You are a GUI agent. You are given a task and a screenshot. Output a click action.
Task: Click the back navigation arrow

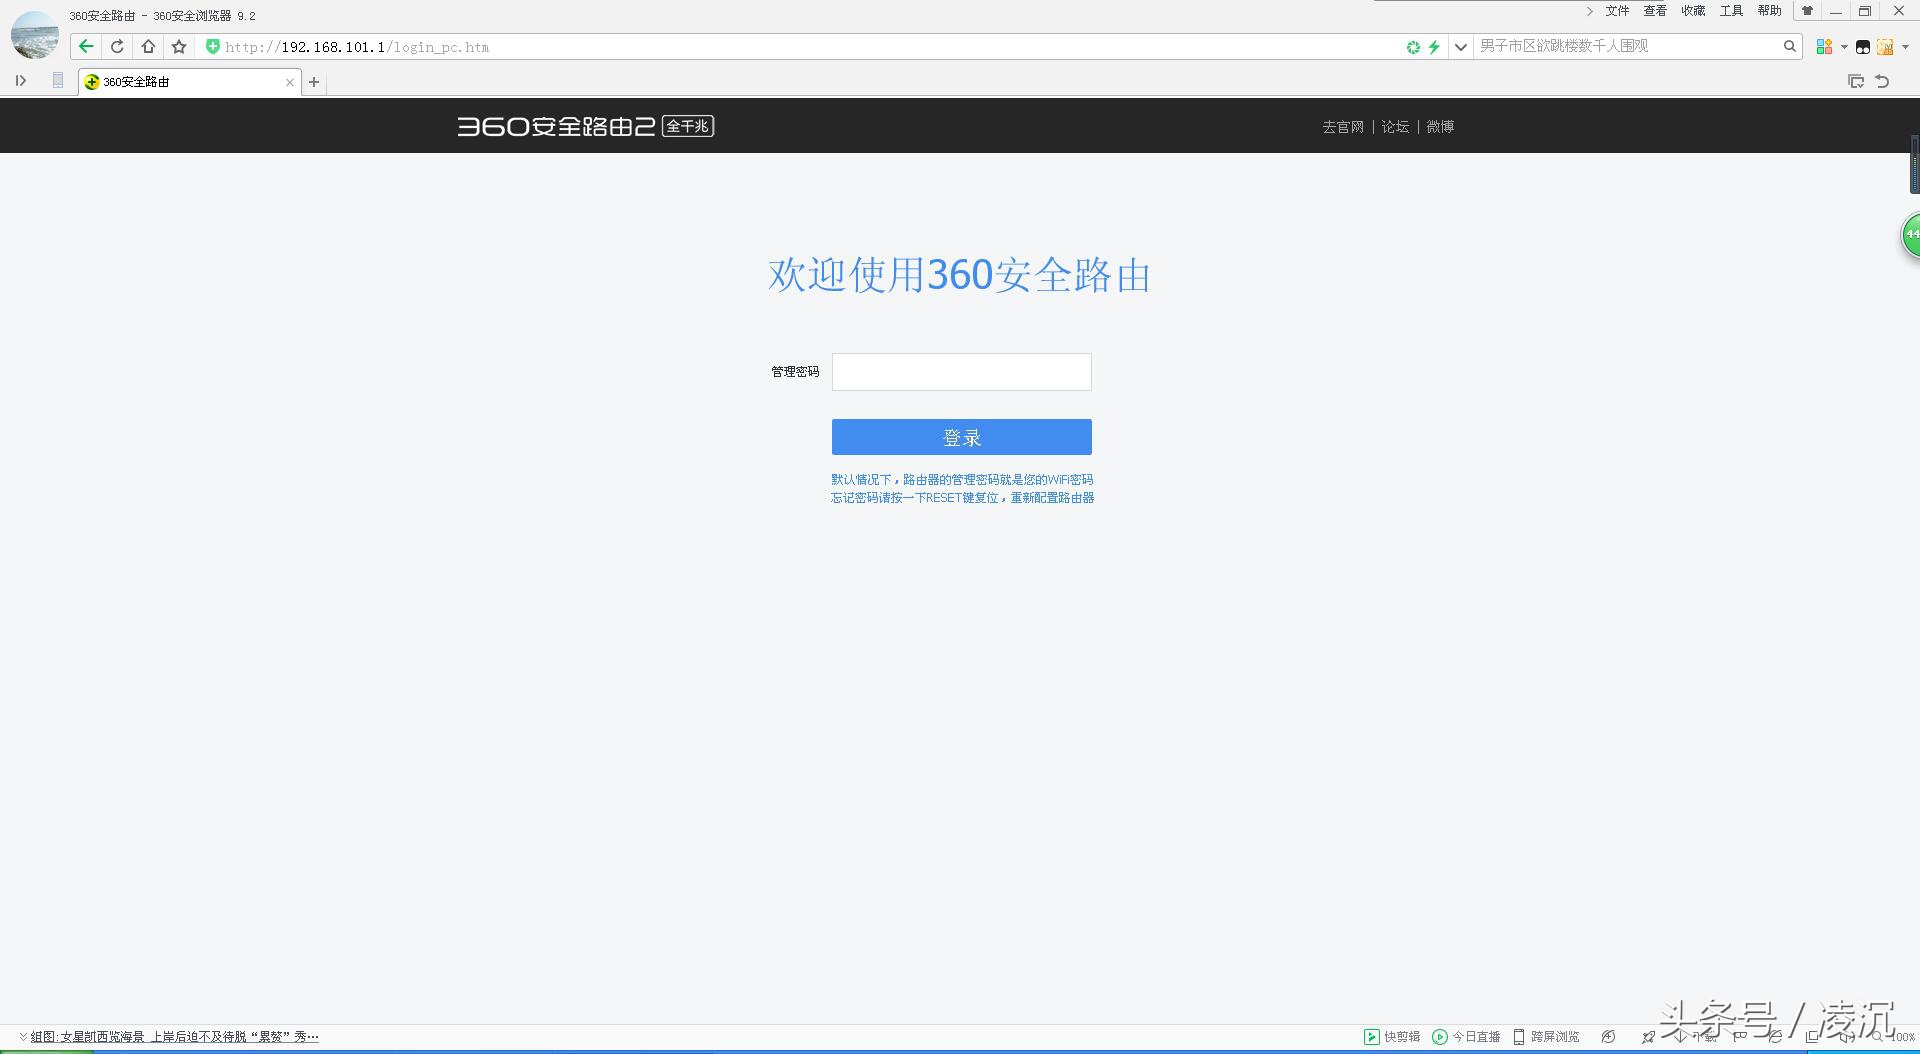[86, 47]
